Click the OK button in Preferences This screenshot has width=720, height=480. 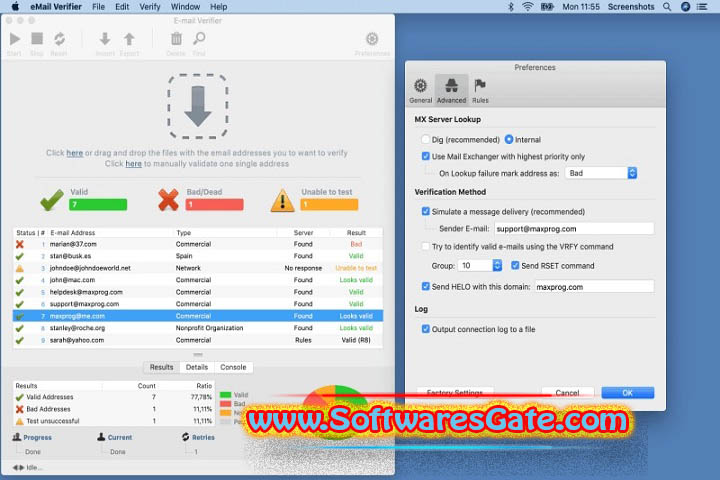[x=628, y=393]
